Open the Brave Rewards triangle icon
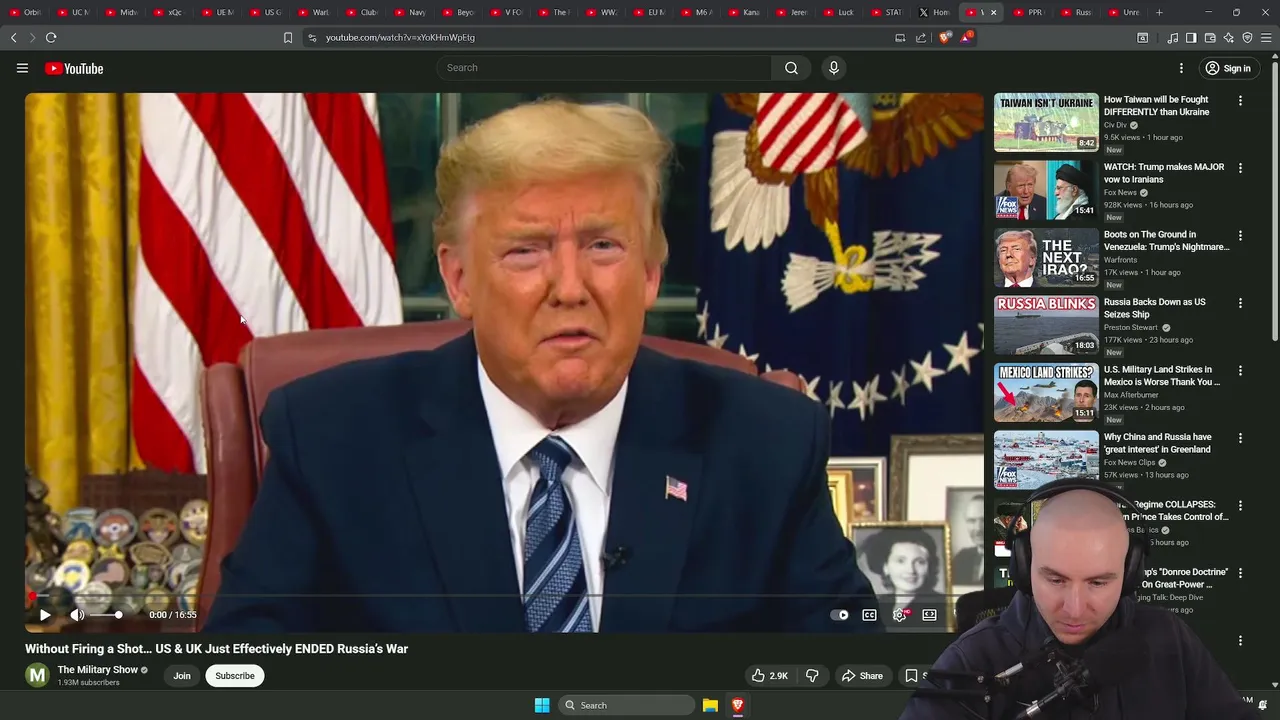The width and height of the screenshot is (1280, 720). (966, 37)
